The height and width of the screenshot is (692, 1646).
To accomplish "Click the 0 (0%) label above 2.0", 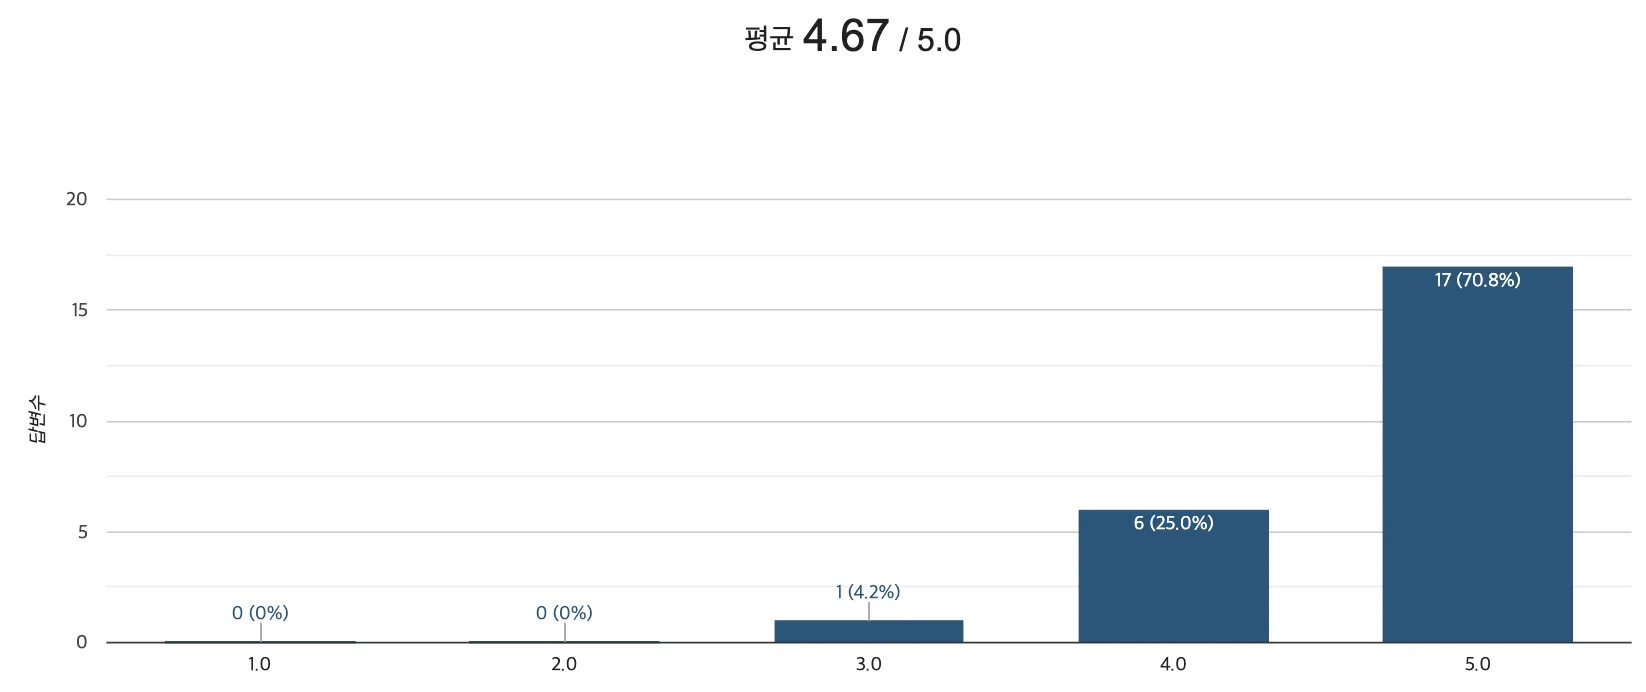I will 564,613.
